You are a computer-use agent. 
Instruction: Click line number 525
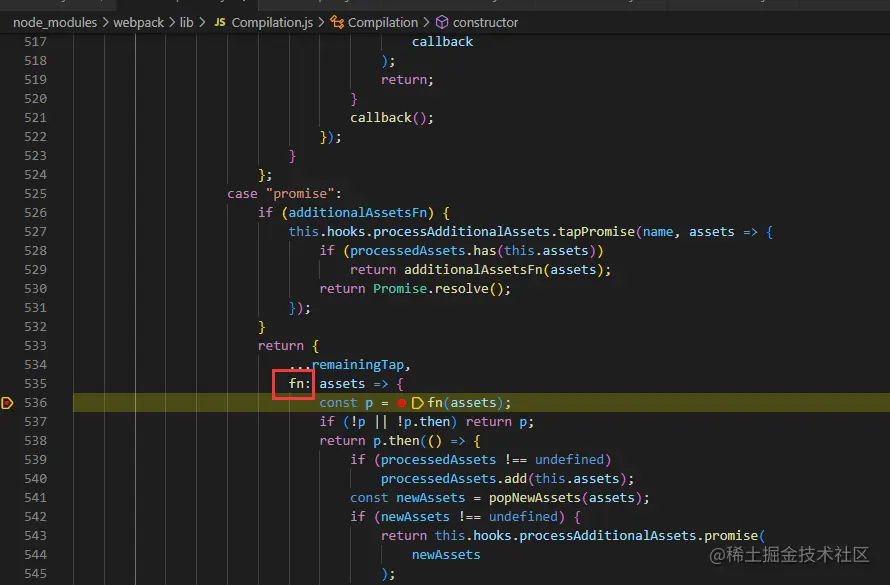point(35,194)
